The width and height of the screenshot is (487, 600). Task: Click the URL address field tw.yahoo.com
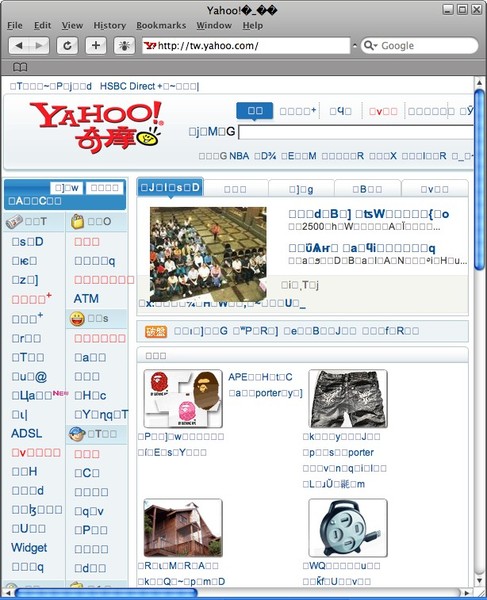tap(246, 46)
